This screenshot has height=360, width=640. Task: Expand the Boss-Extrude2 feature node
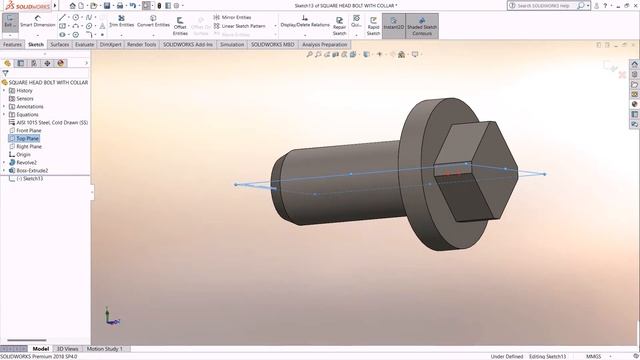pos(4,171)
